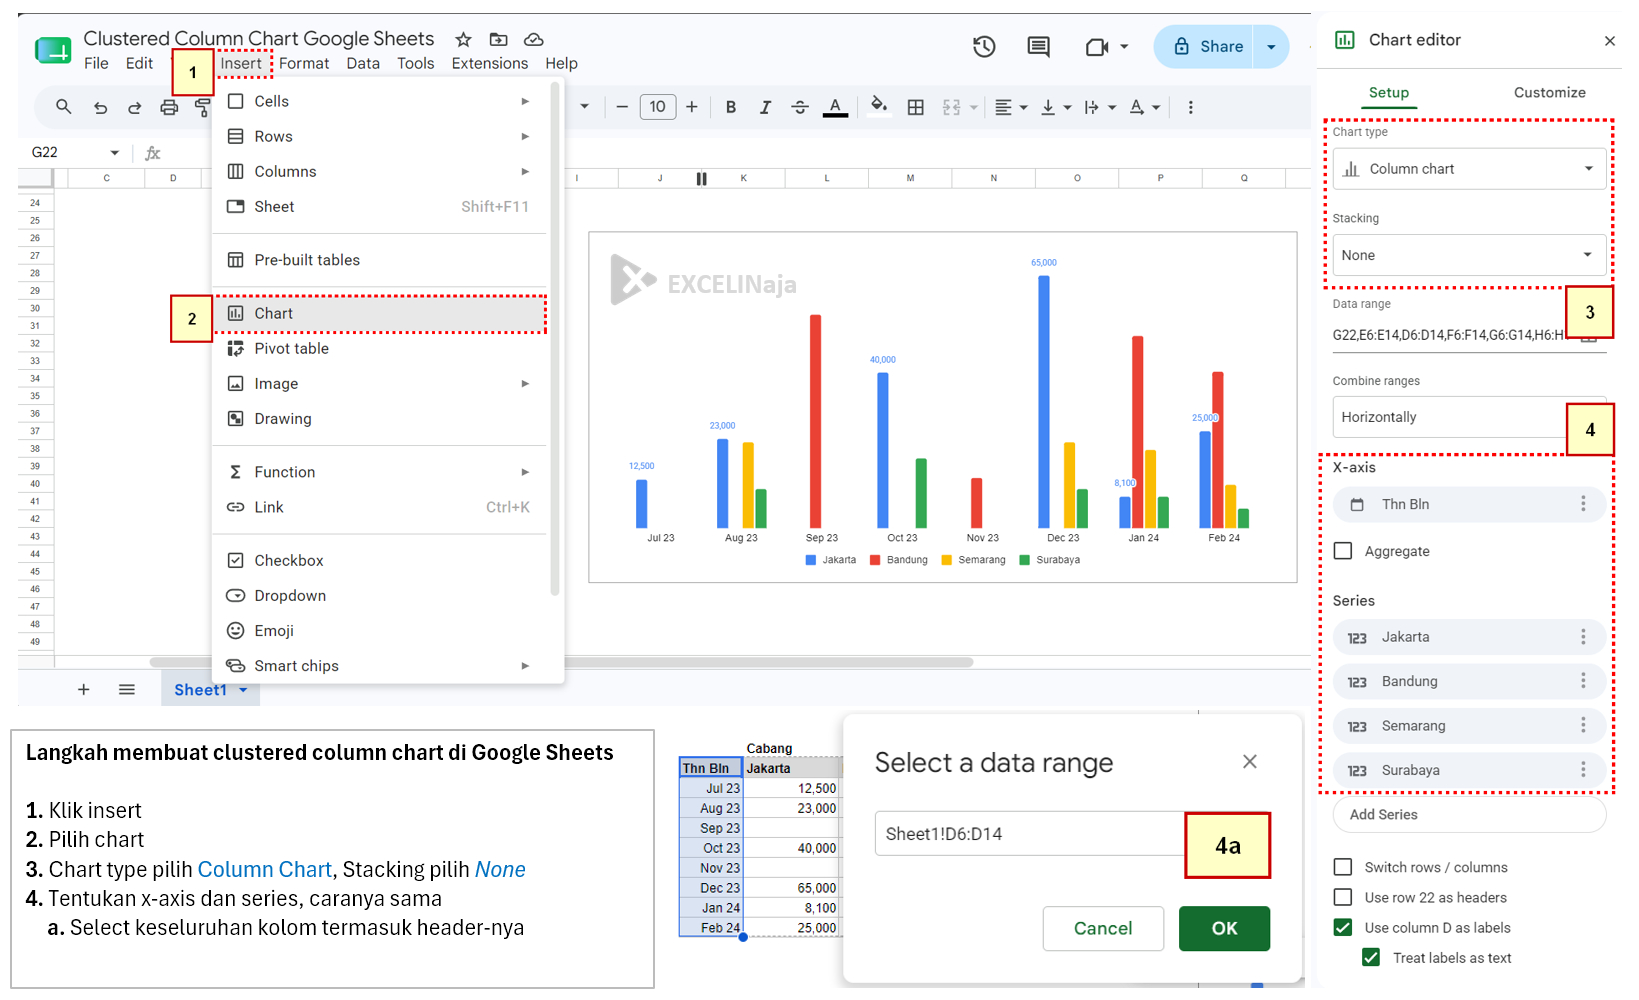Toggle italic formatting
This screenshot has height=1000, width=1639.
coord(765,107)
